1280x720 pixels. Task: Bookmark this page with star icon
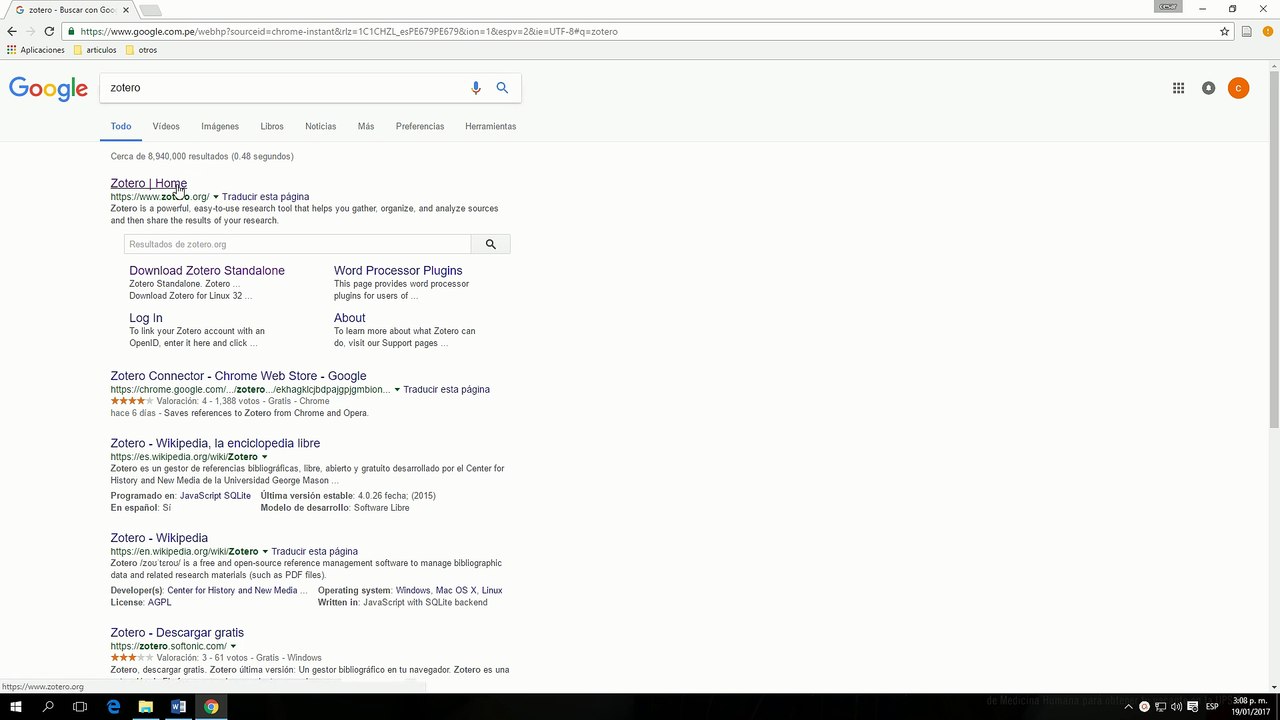click(1224, 31)
